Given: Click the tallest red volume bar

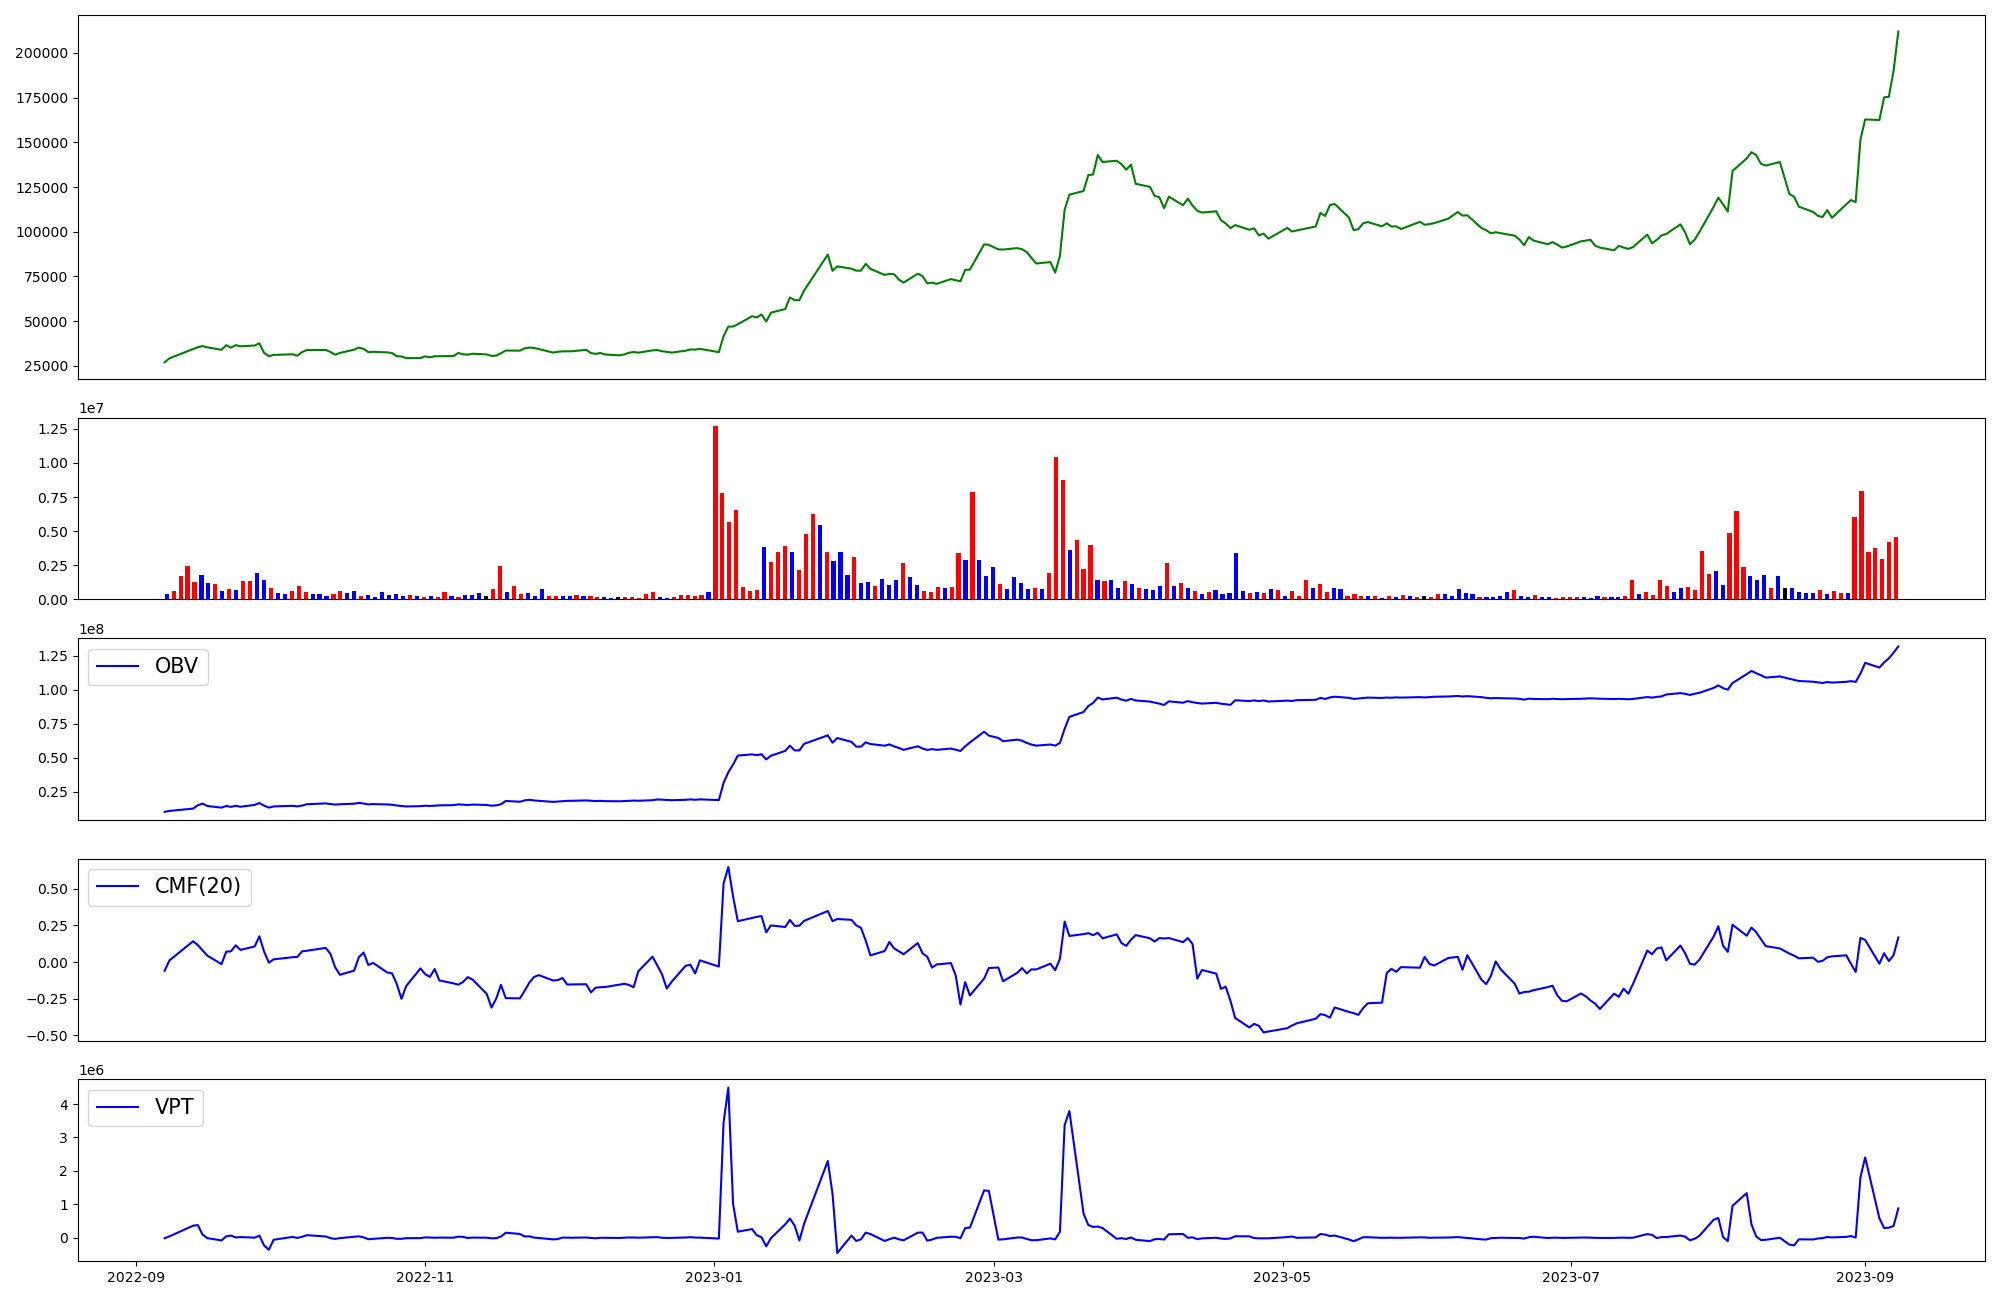Looking at the screenshot, I should [x=715, y=510].
